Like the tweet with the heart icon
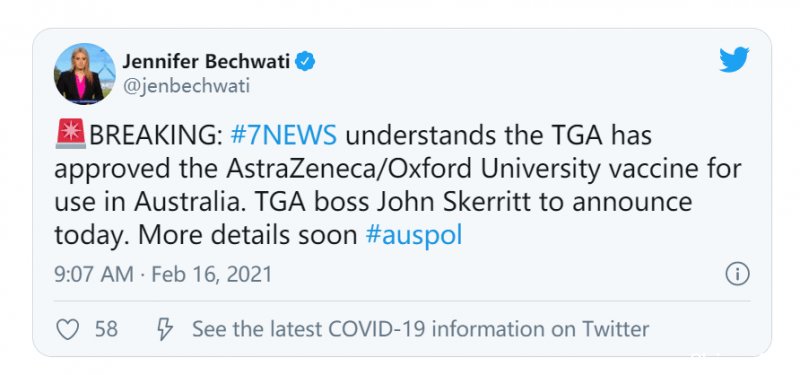Image resolution: width=800 pixels, height=375 pixels. tap(67, 330)
